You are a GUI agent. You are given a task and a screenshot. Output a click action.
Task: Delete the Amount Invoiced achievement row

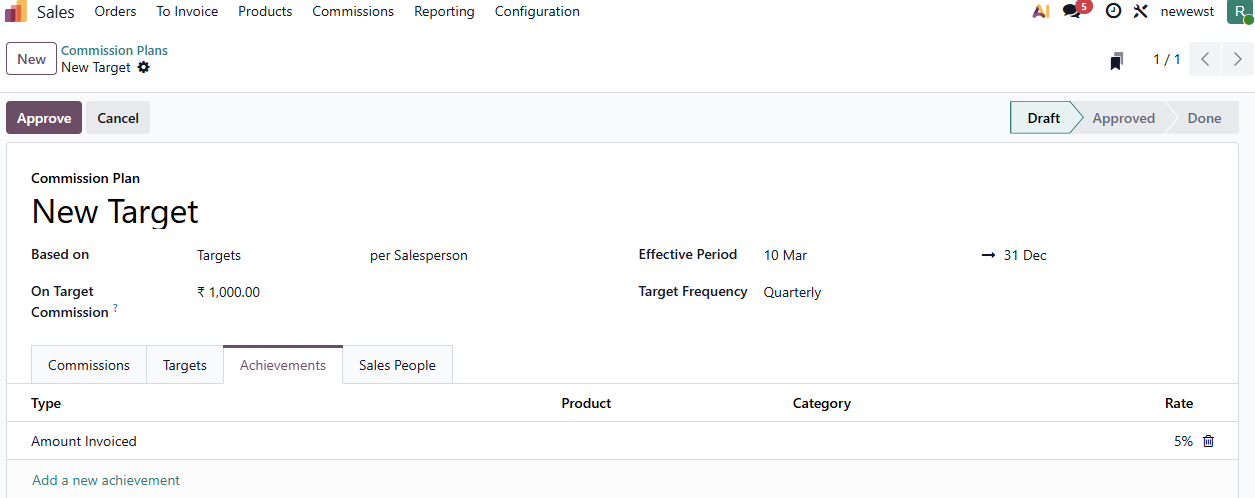pos(1208,441)
